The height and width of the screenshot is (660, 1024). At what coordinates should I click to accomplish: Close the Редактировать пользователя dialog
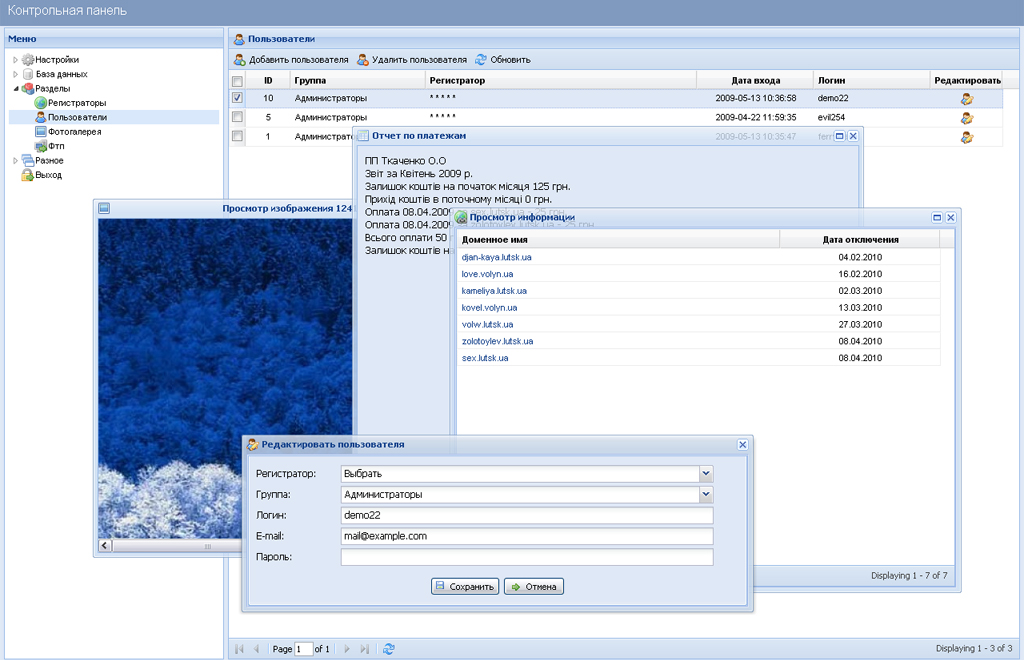[743, 445]
